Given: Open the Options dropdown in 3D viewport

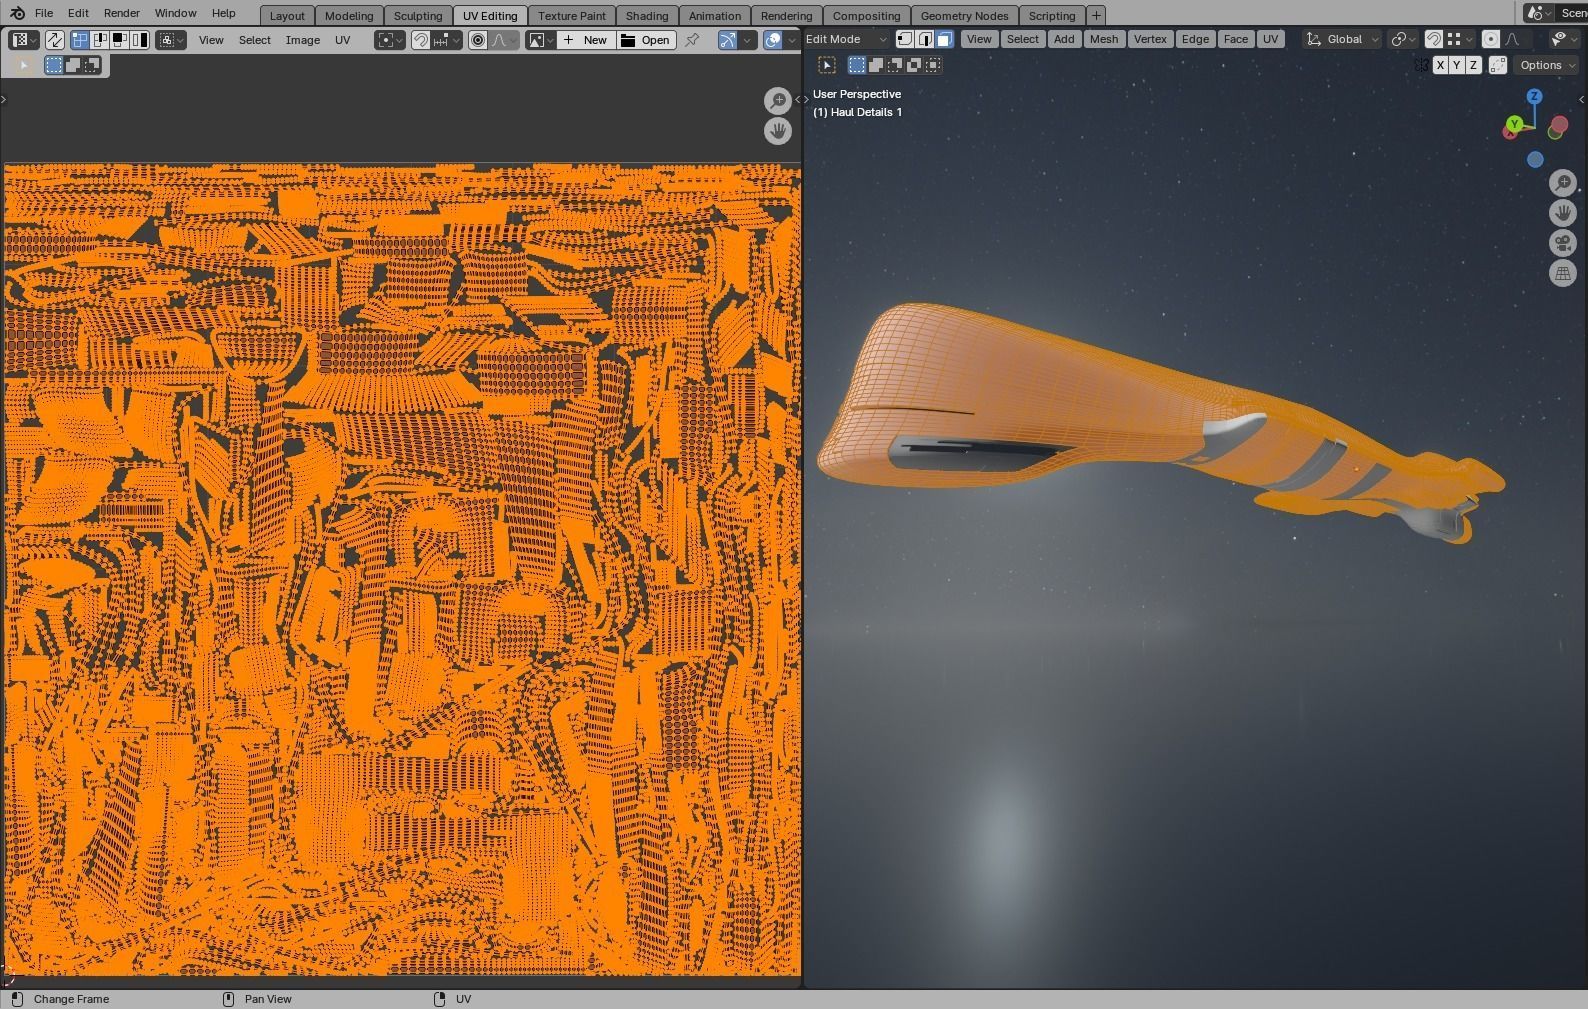Looking at the screenshot, I should point(1546,65).
